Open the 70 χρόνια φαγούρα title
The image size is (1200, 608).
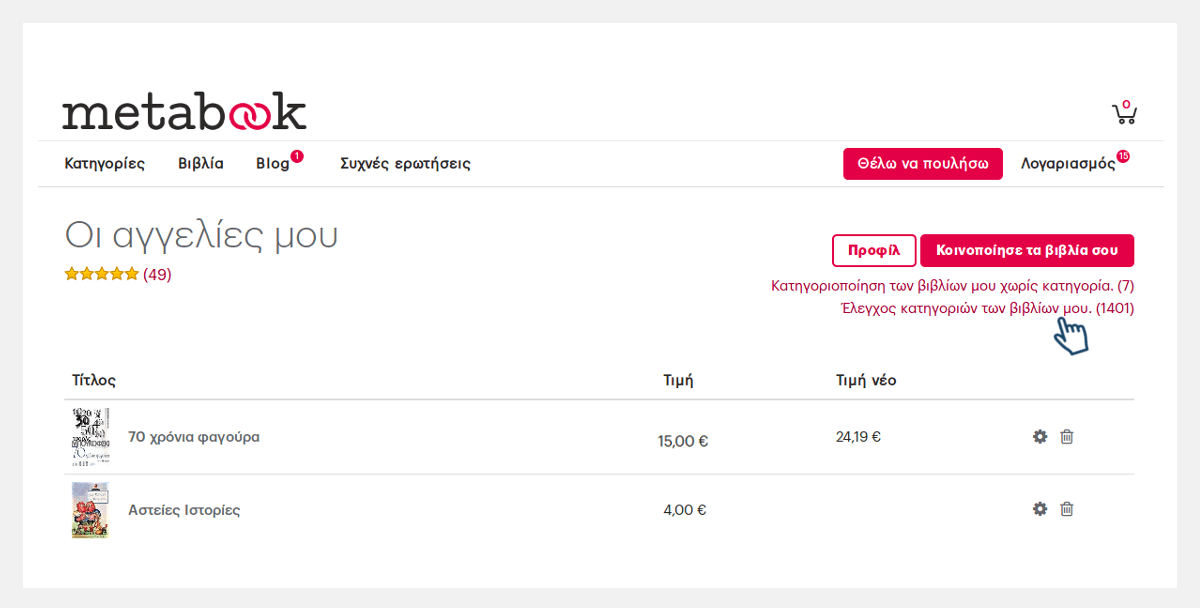click(193, 437)
